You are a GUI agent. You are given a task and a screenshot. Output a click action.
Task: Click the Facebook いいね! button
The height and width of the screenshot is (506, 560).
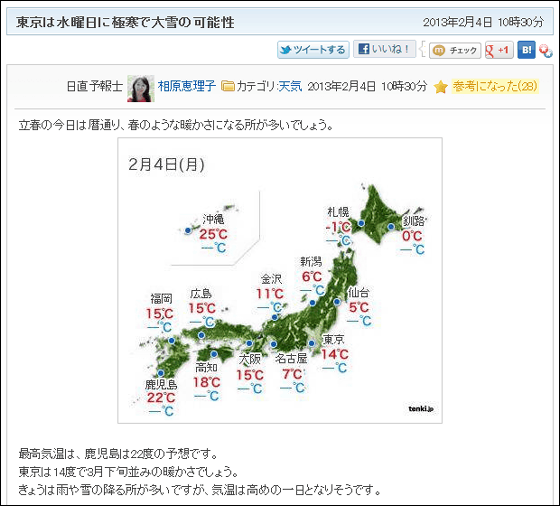click(x=384, y=49)
